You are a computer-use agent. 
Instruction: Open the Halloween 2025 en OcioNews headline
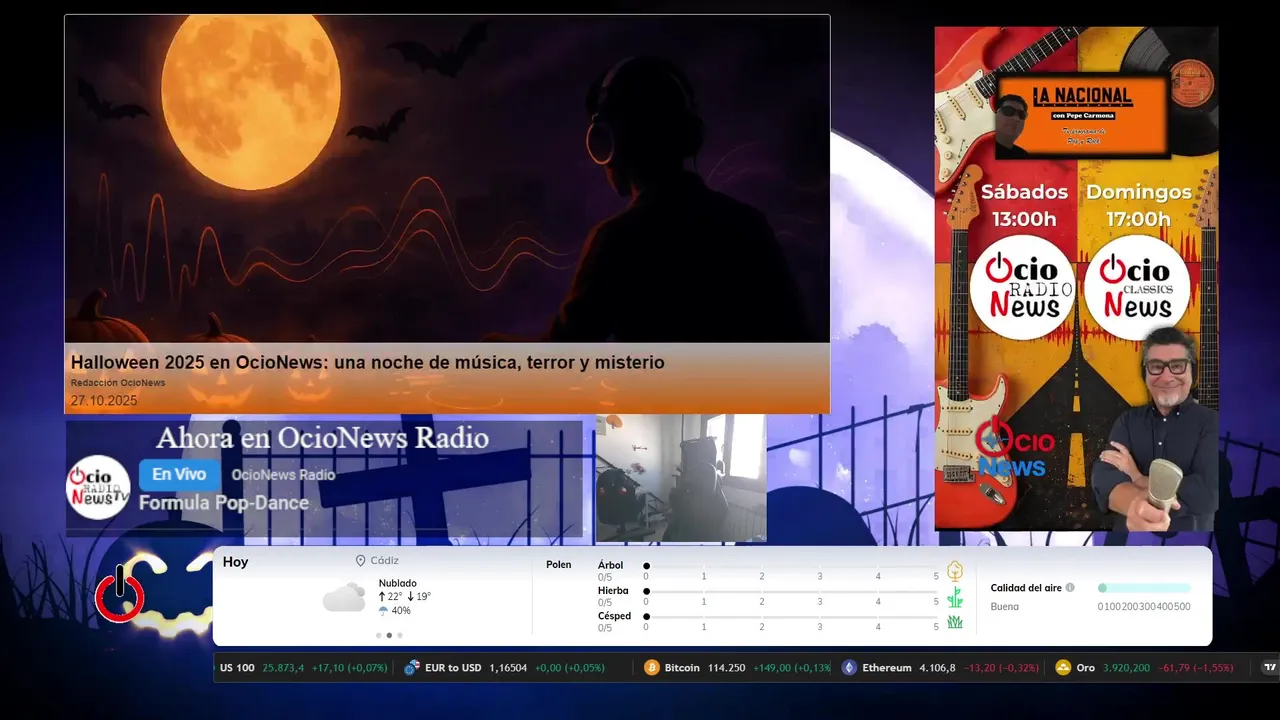click(368, 362)
